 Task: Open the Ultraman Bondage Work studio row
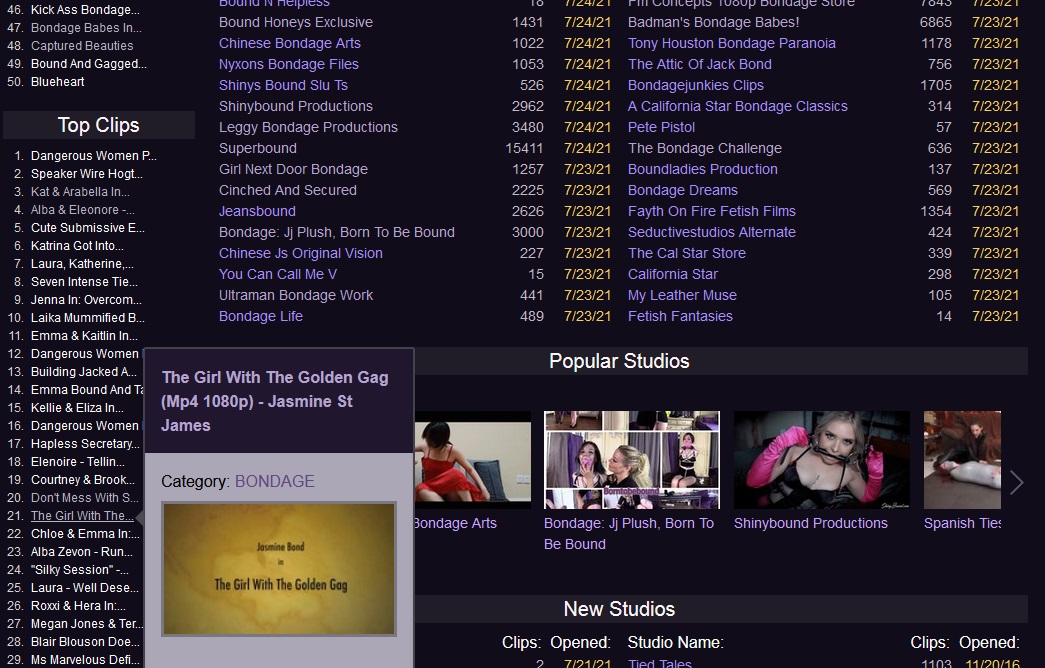(x=296, y=295)
